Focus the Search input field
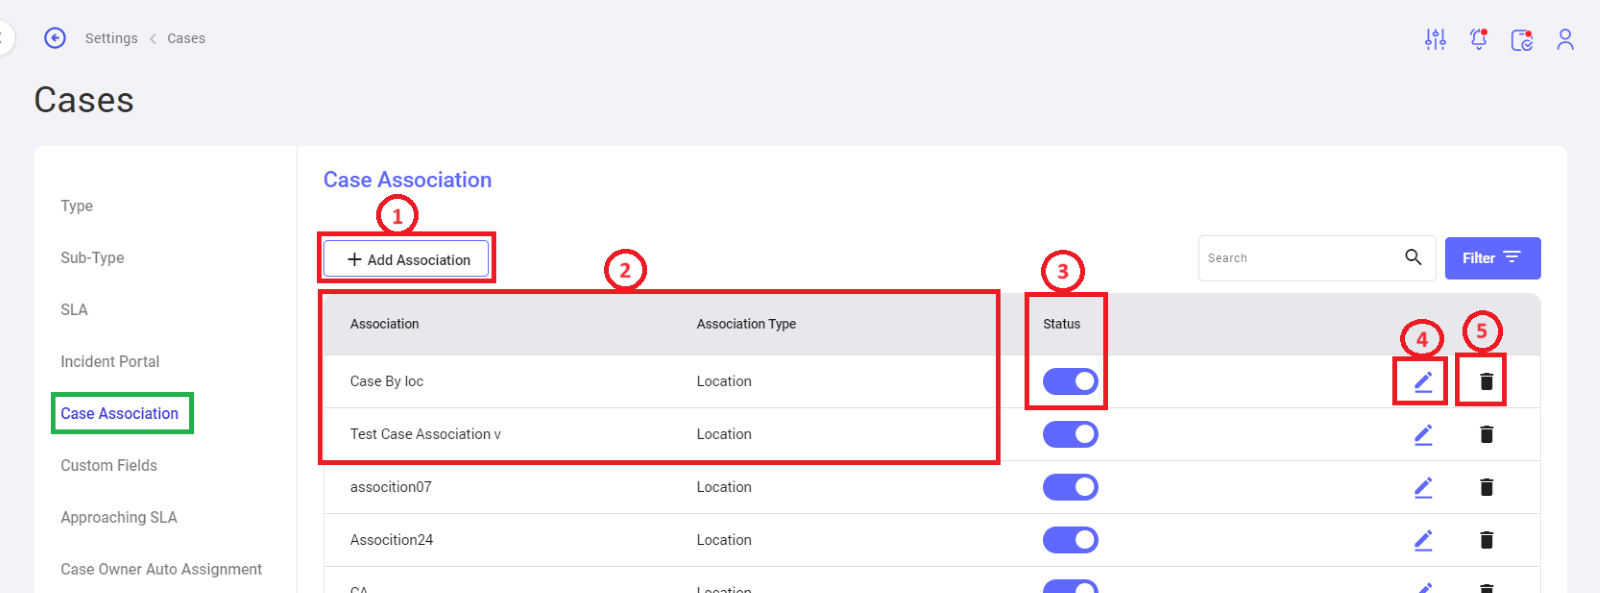The width and height of the screenshot is (1600, 593). [1300, 258]
